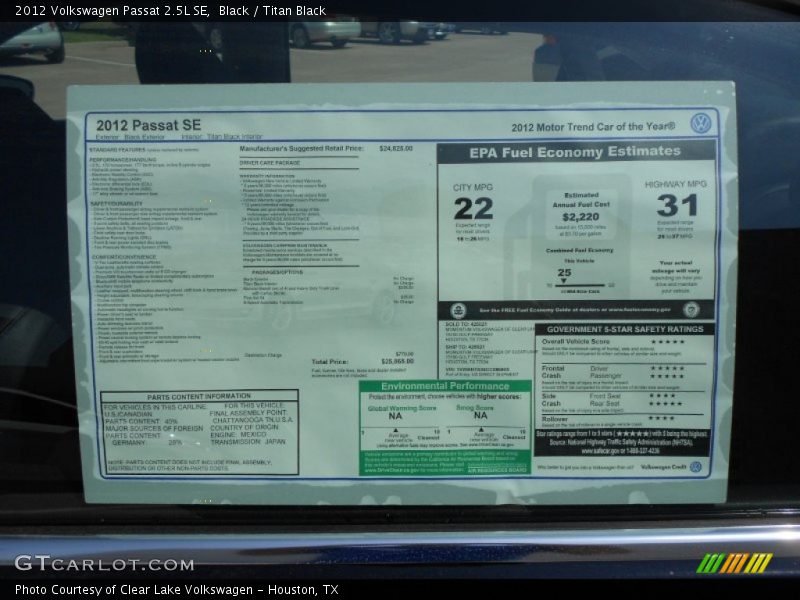Image resolution: width=800 pixels, height=600 pixels.
Task: Click the striped color logo in bottom corner
Action: [x=735, y=563]
